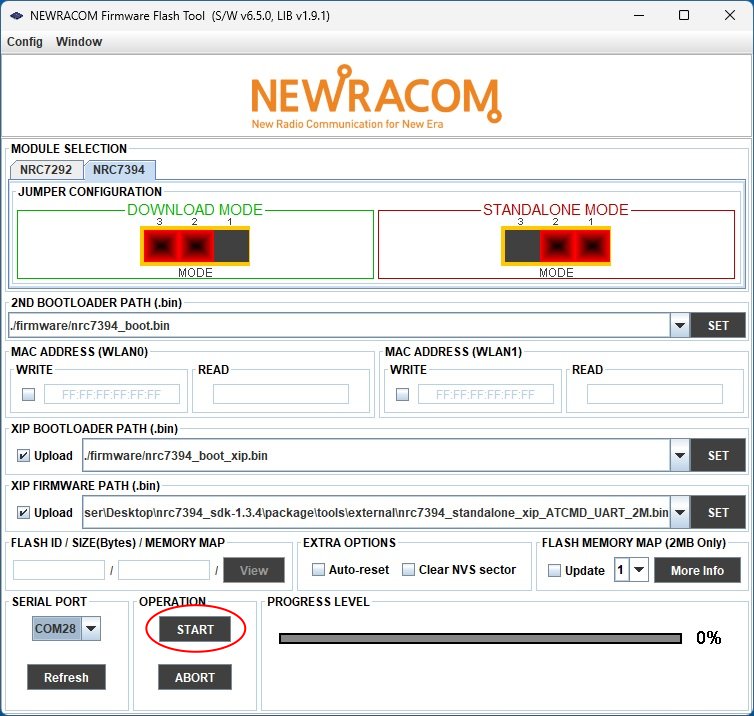Screen dimensions: 754x716
Task: Uncheck XIP firmware Upload checkbox
Action: click(23, 512)
